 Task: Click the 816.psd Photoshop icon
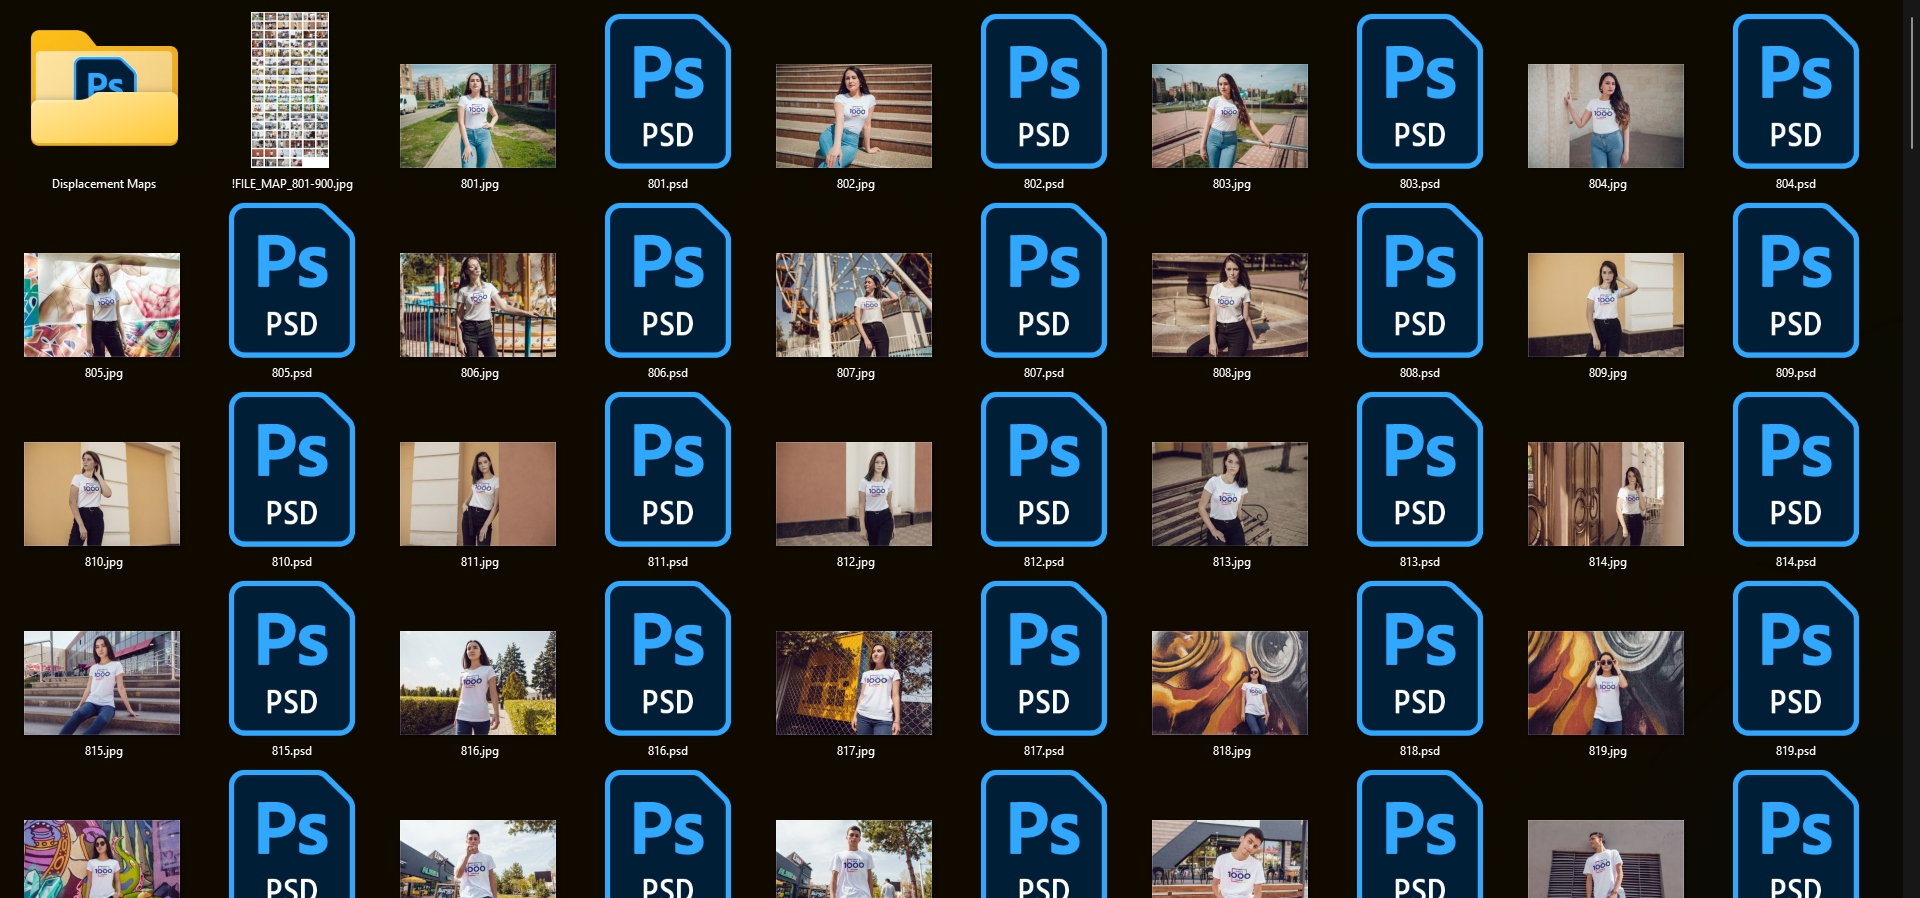click(x=668, y=658)
